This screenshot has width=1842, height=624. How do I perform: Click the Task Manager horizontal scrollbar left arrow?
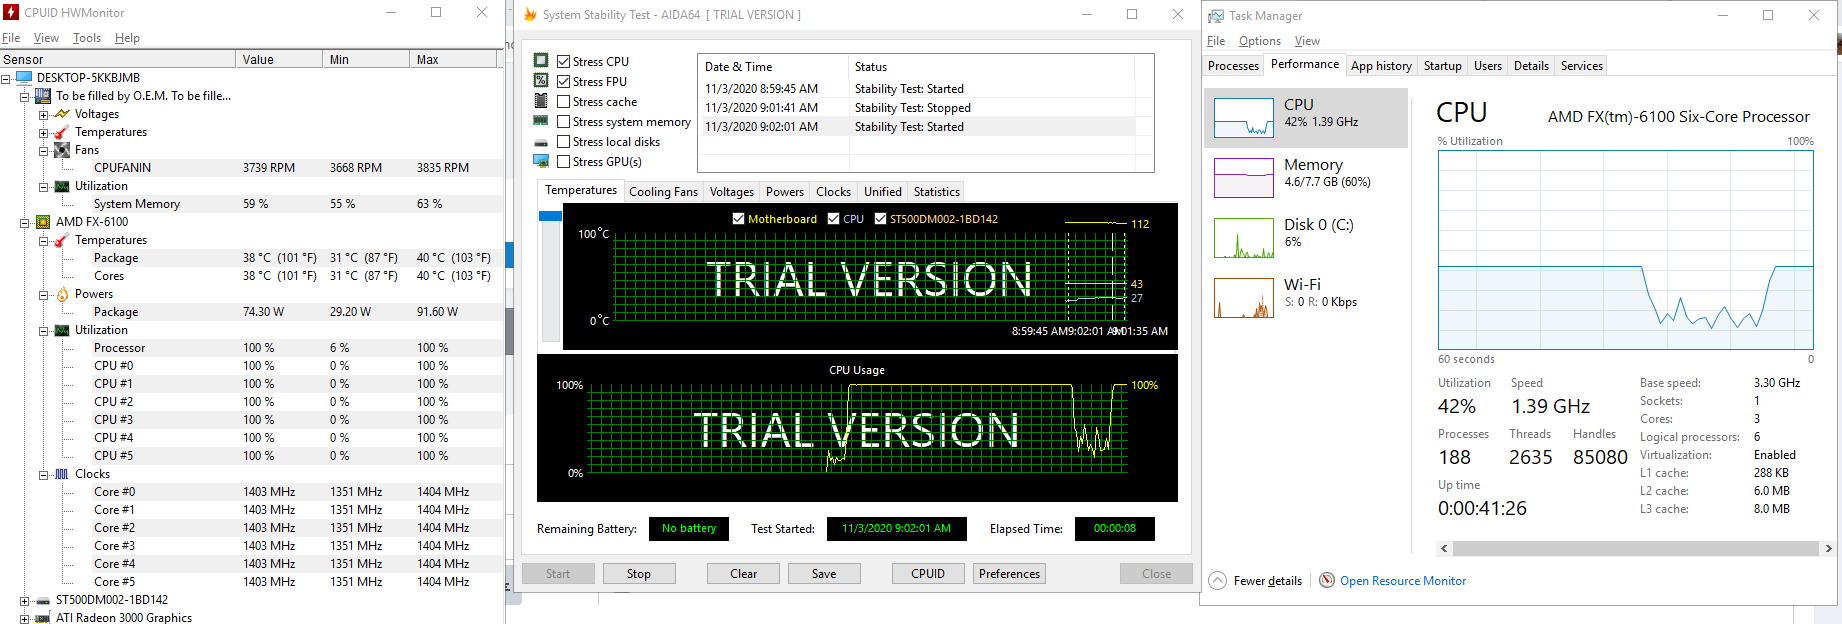[1444, 549]
